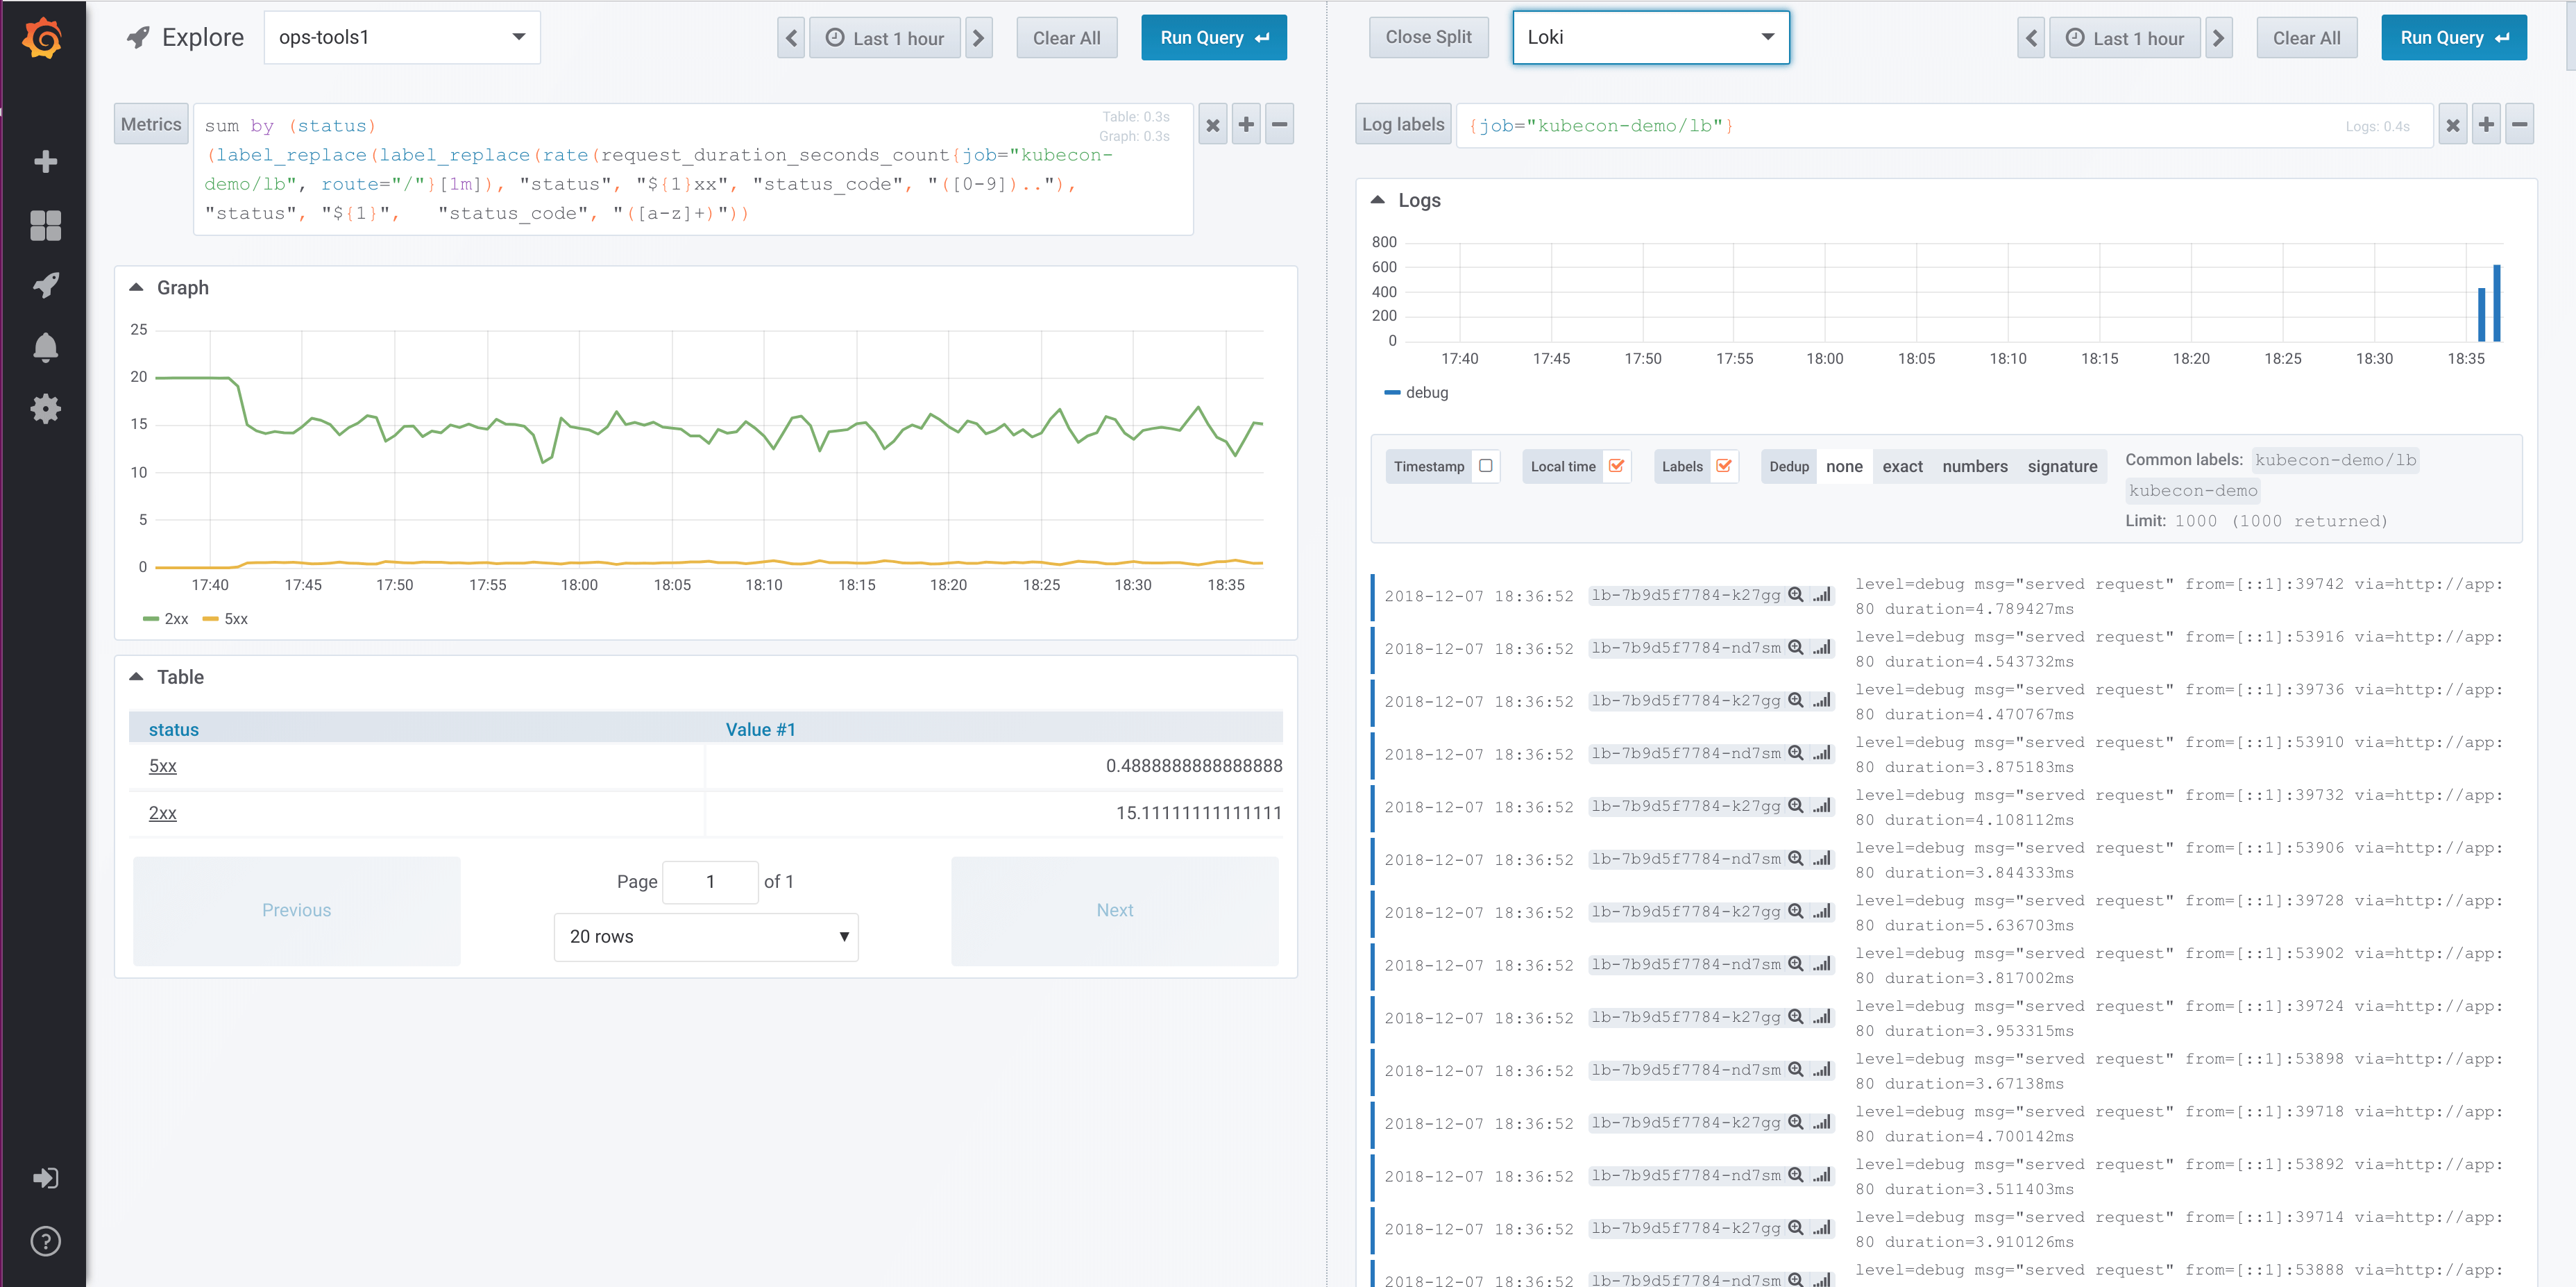Toggle the 5xx series legend color
Image resolution: width=2576 pixels, height=1287 pixels.
(210, 619)
